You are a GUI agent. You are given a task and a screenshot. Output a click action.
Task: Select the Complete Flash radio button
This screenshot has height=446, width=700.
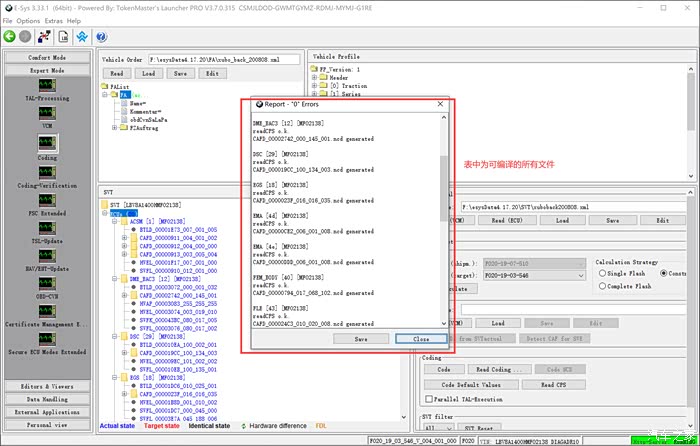pyautogui.click(x=601, y=286)
